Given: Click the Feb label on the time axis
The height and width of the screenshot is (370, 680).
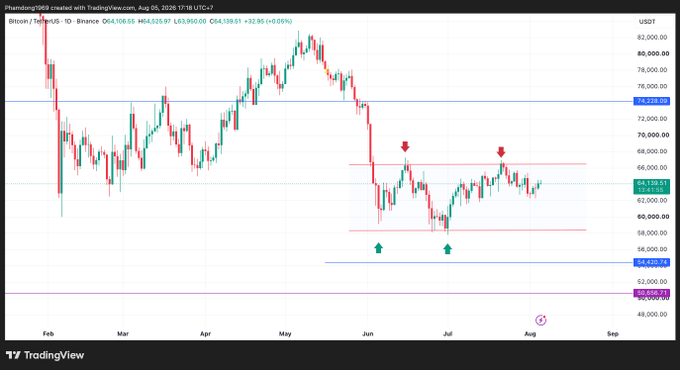Looking at the screenshot, I should pos(48,334).
